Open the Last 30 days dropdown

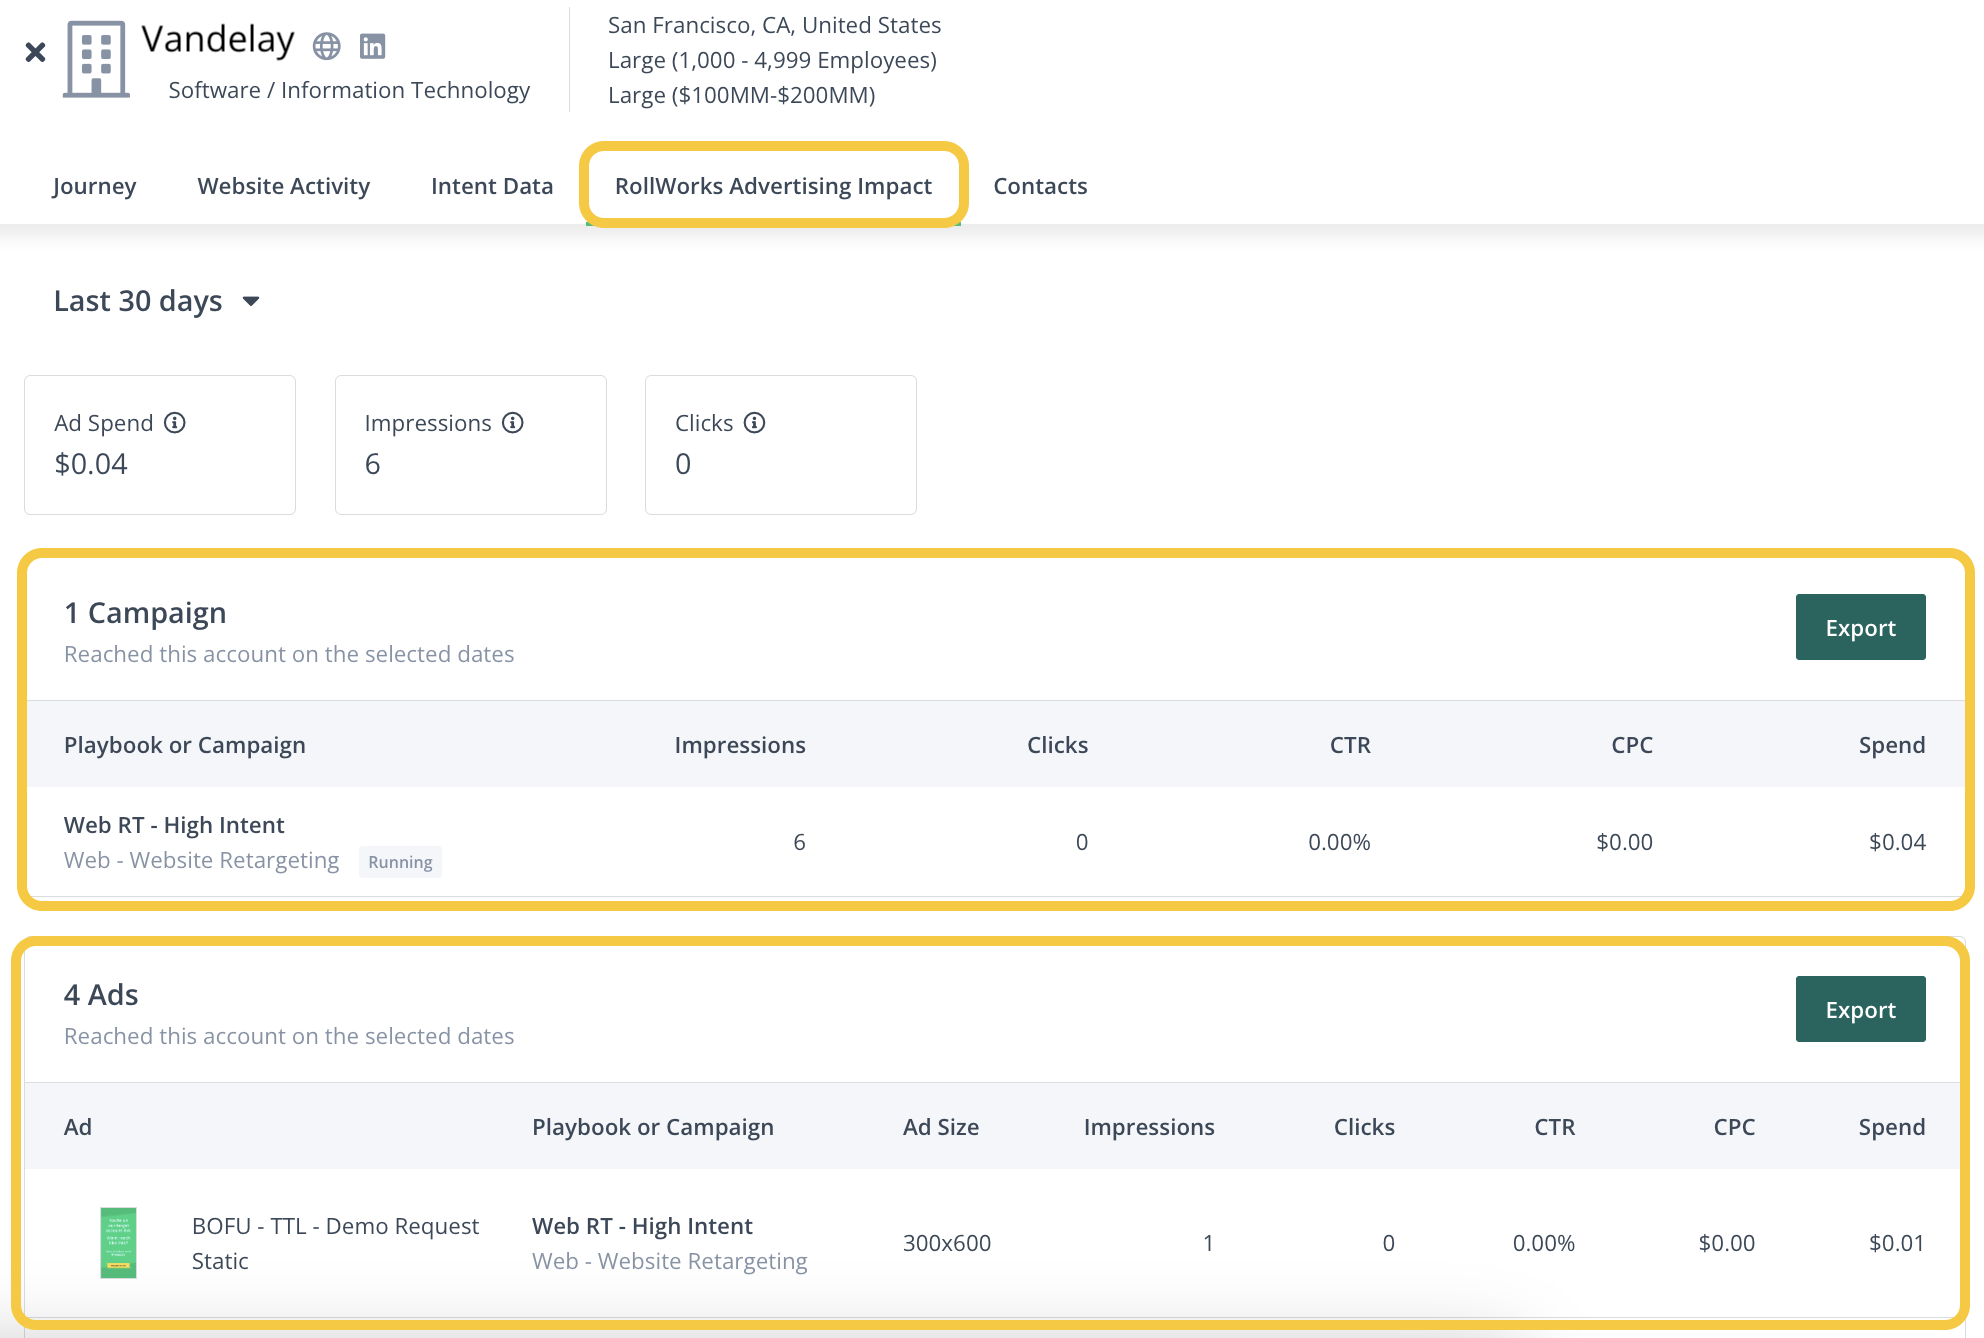pos(157,301)
